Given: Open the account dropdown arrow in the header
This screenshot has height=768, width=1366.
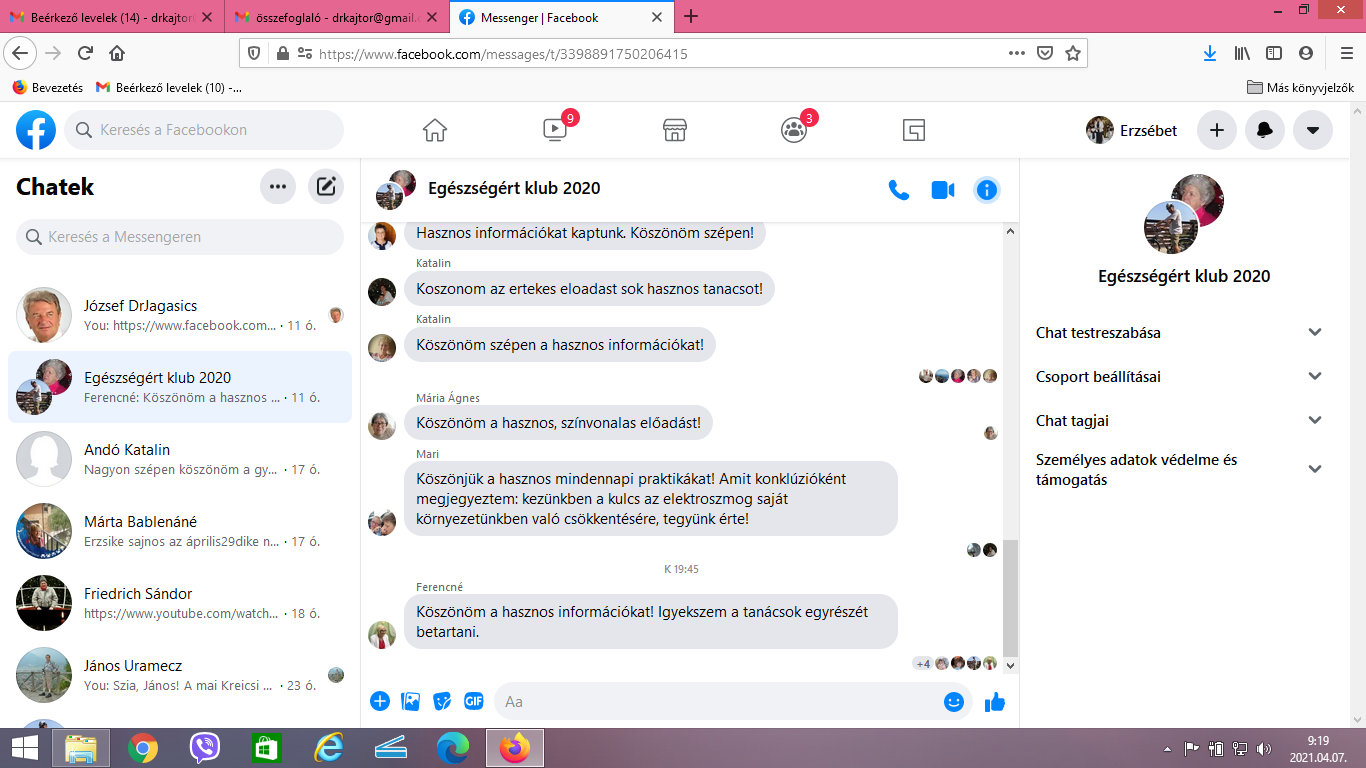Looking at the screenshot, I should [1313, 130].
